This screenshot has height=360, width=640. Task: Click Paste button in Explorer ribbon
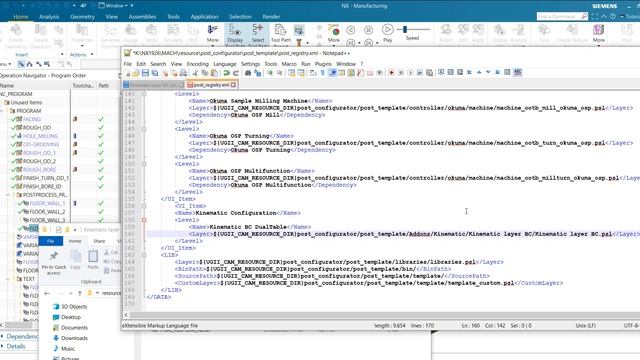tap(93, 260)
